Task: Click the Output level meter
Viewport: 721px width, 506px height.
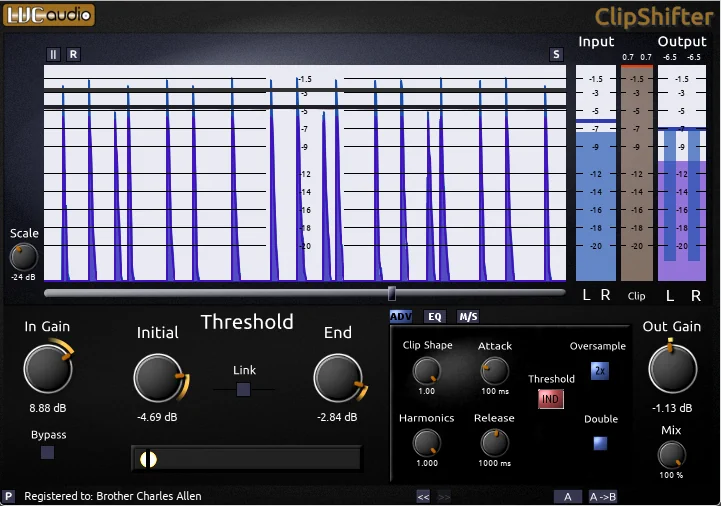Action: pyautogui.click(x=682, y=173)
